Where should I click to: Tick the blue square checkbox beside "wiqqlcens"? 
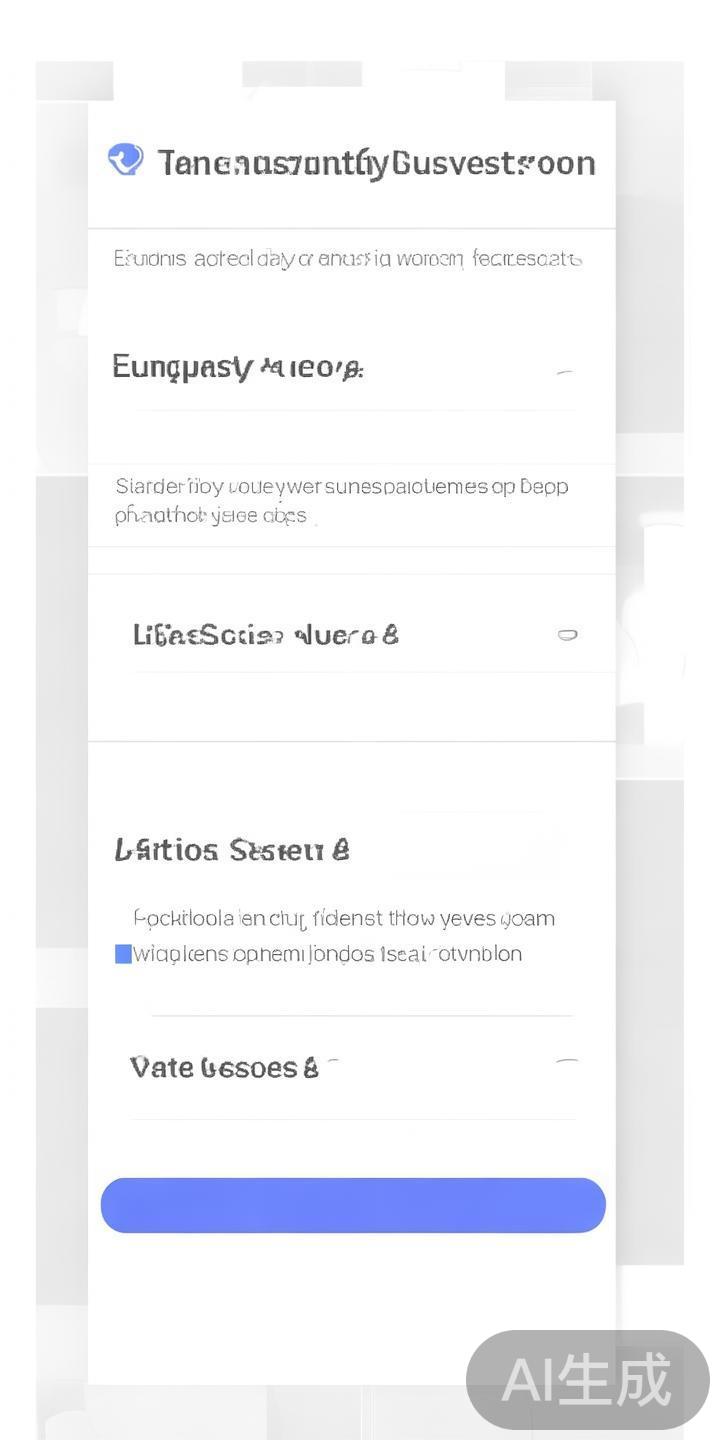point(123,954)
